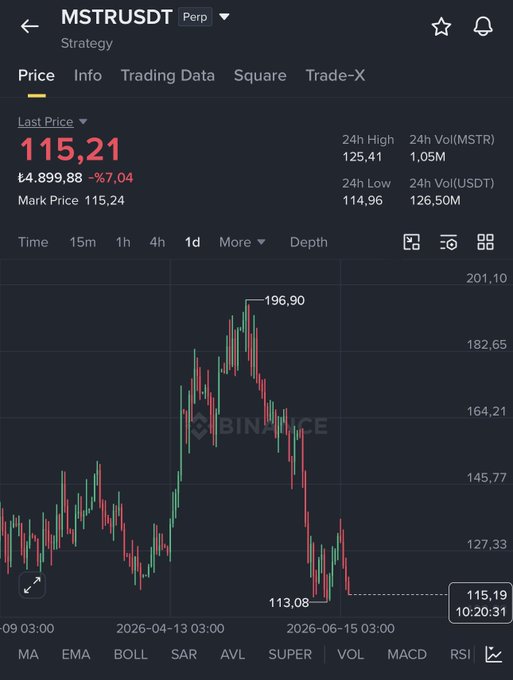Tap the -%7,04 change percentage
The height and width of the screenshot is (680, 513).
(x=111, y=178)
